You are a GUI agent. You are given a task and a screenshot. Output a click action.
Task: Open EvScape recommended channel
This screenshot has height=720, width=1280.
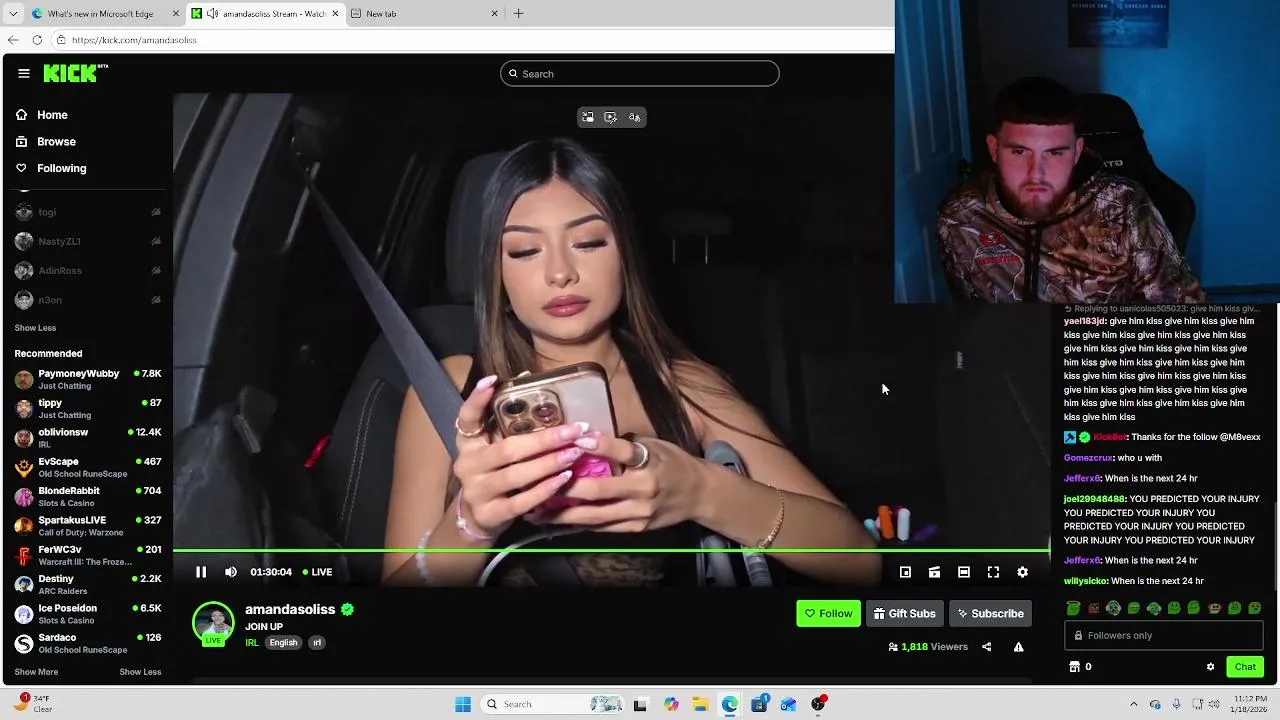click(x=88, y=468)
